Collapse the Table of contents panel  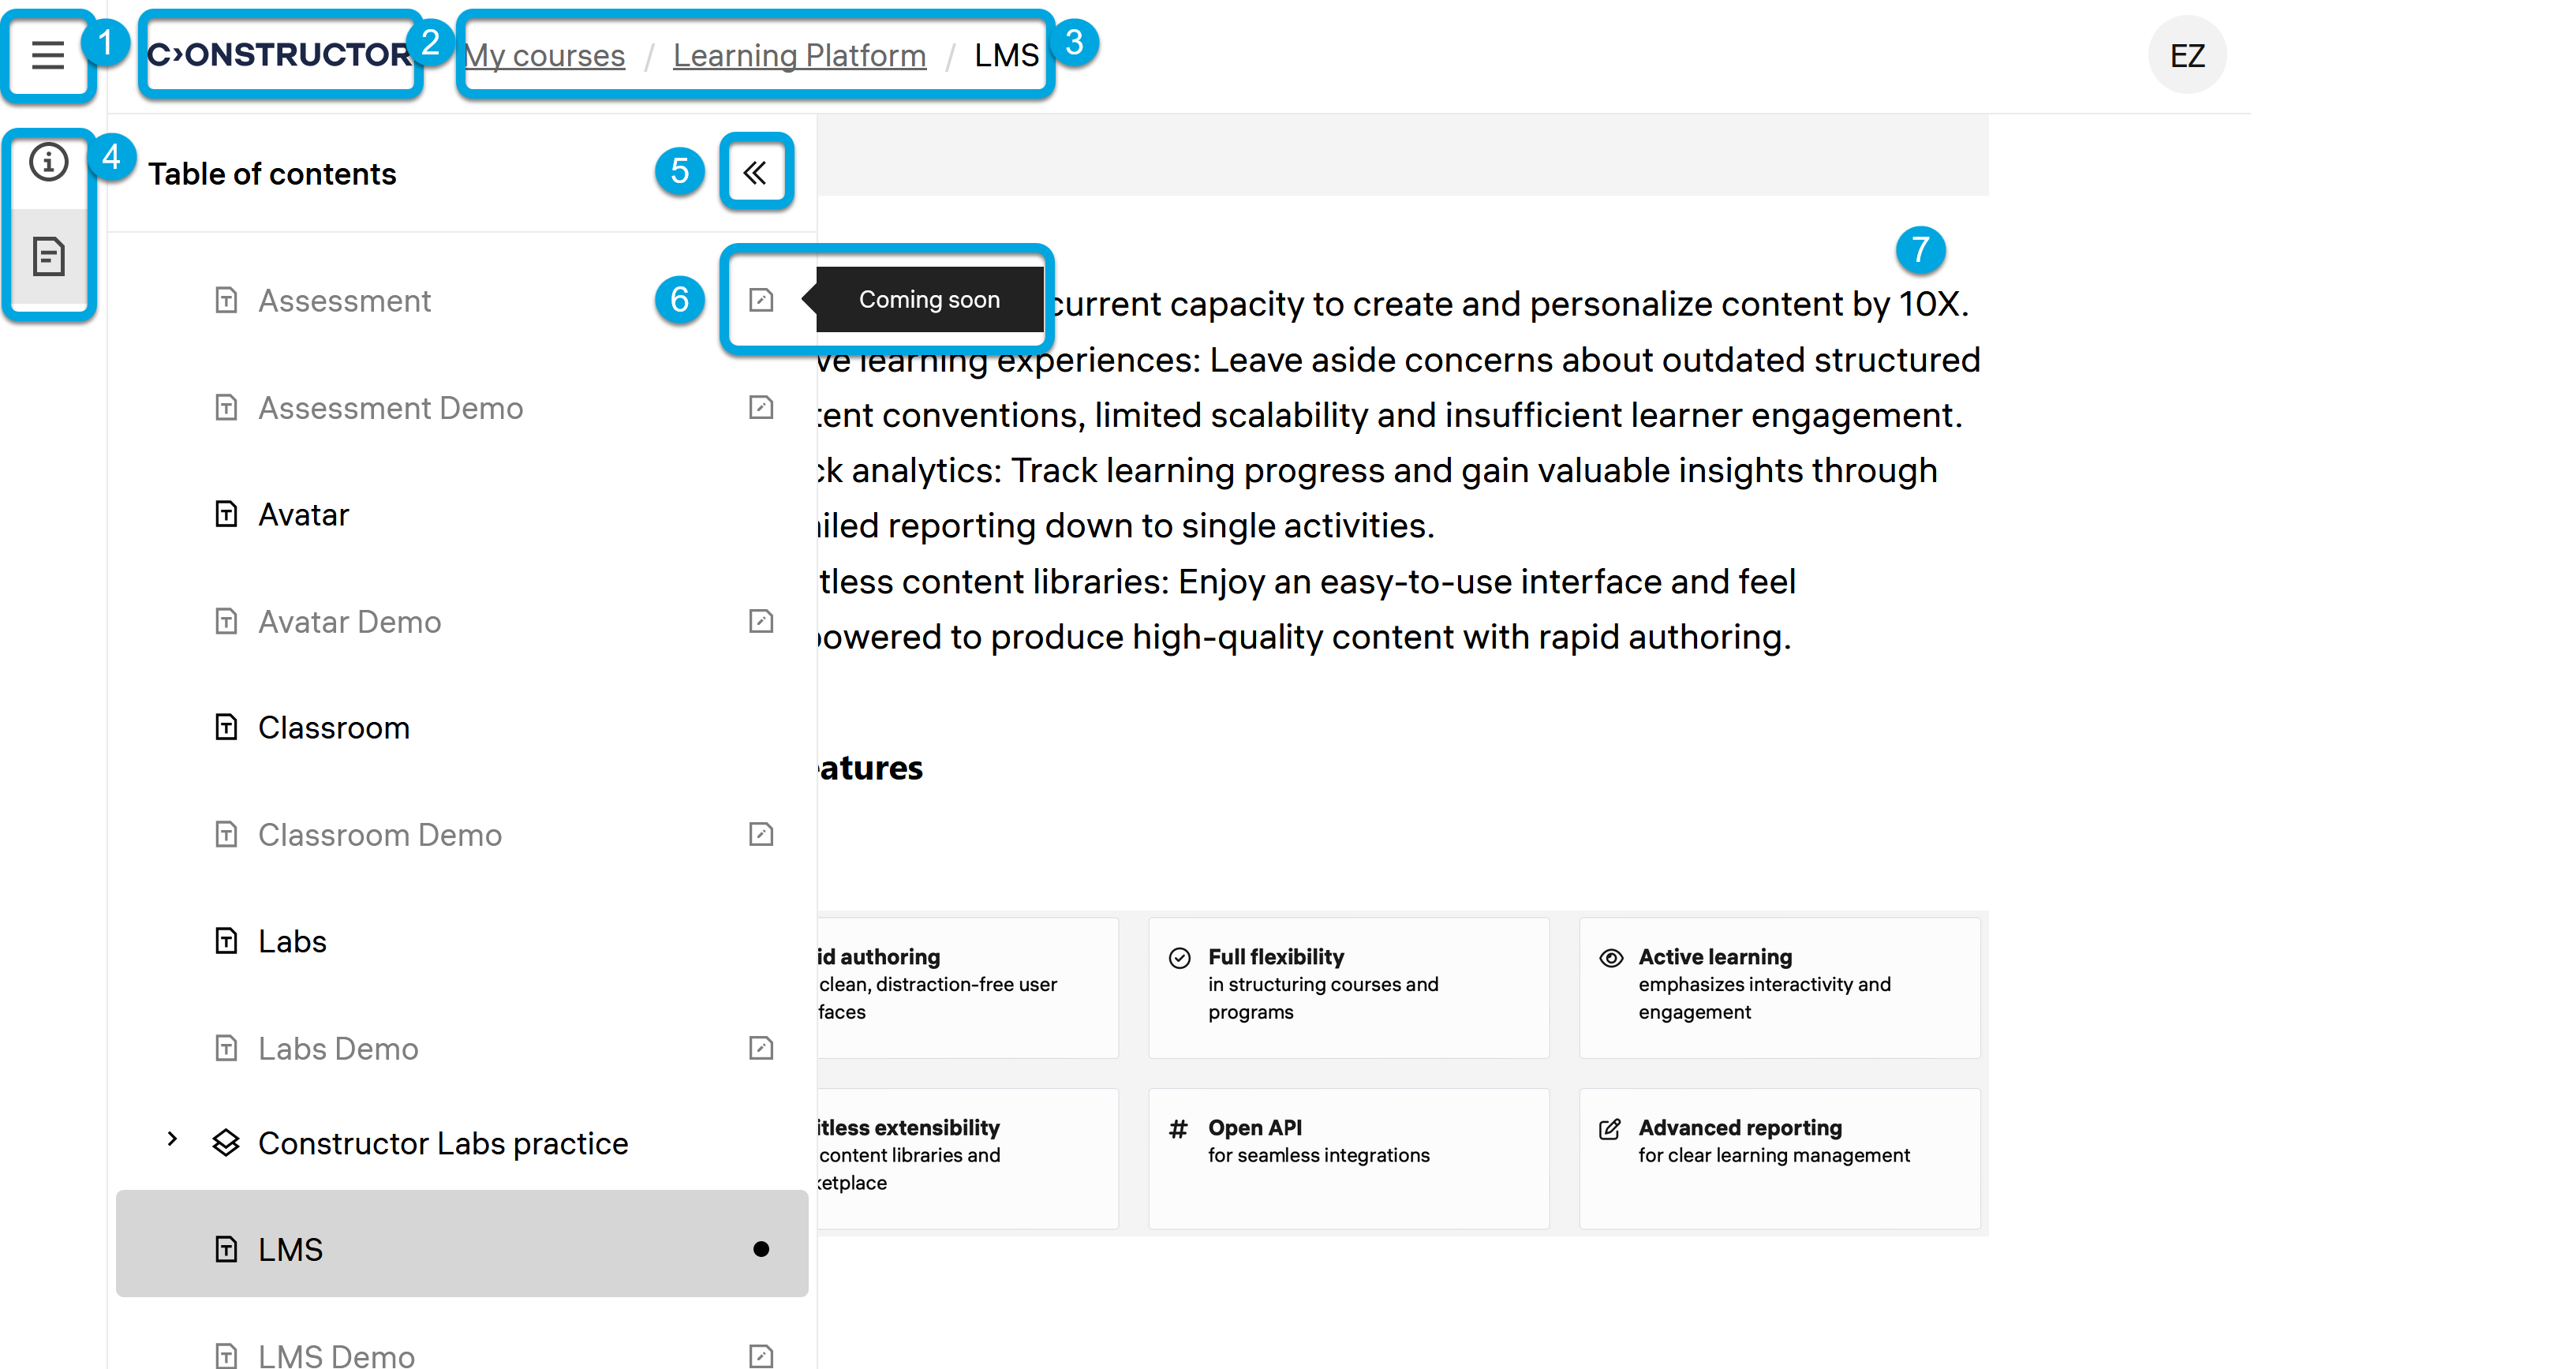(755, 173)
